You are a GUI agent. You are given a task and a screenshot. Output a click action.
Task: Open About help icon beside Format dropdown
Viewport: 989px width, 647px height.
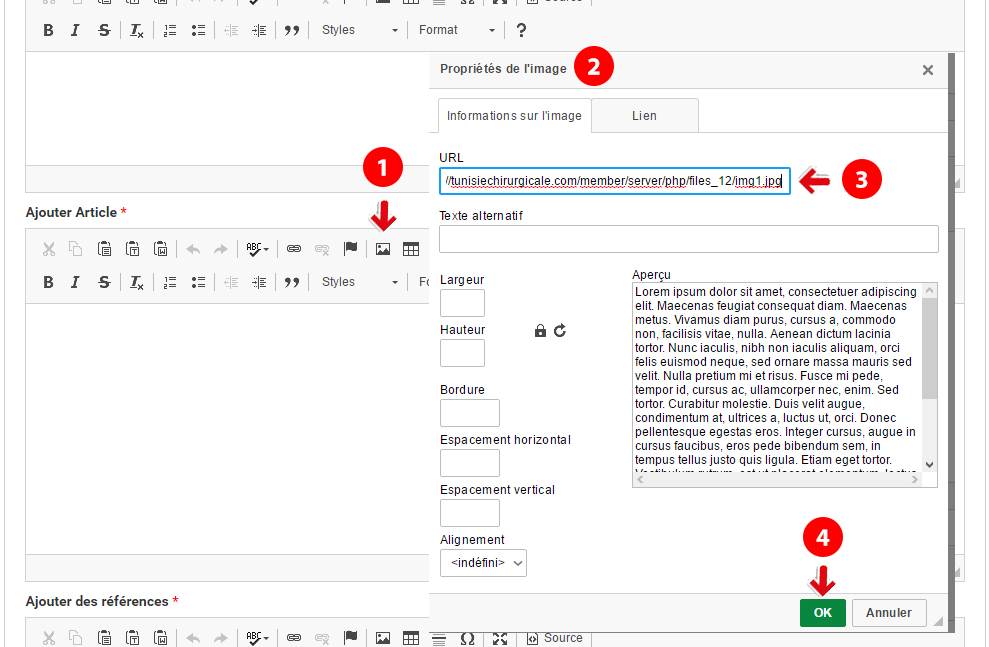click(521, 30)
